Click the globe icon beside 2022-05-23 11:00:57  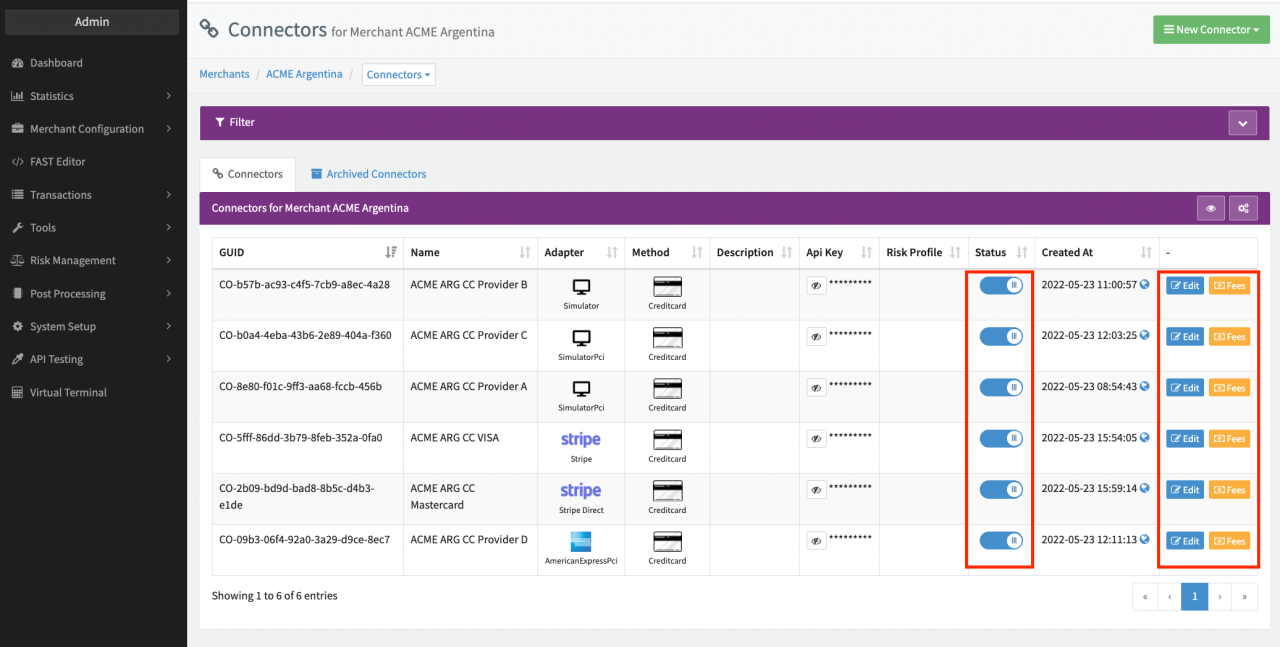(1145, 284)
